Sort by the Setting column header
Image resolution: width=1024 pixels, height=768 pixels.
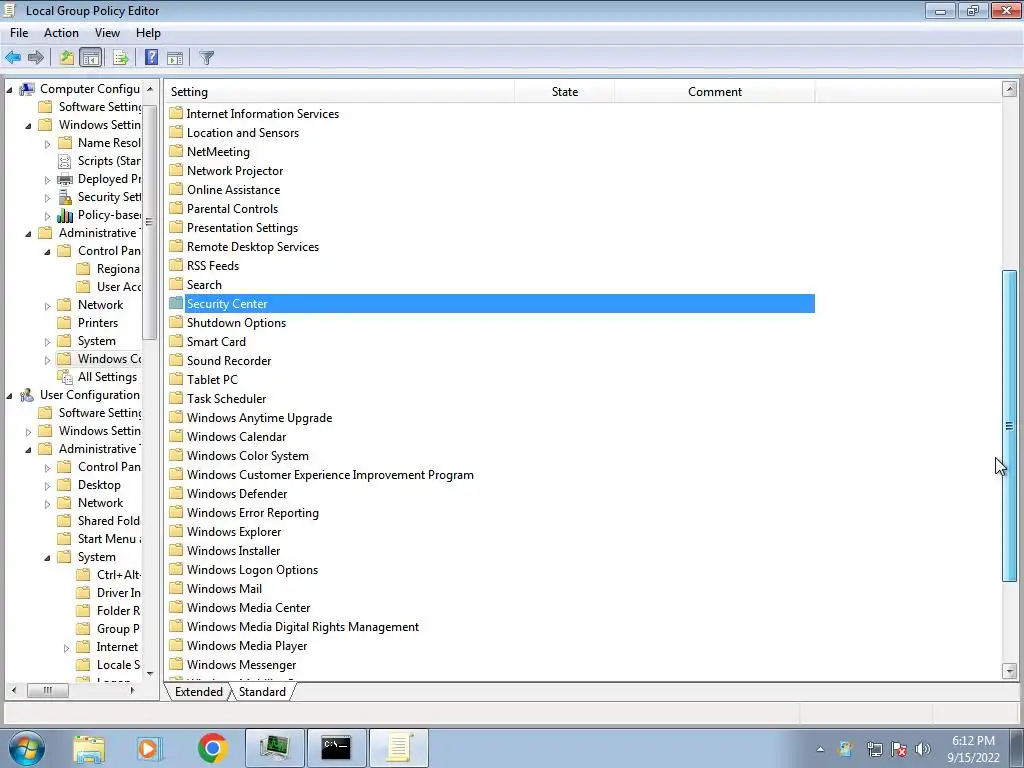(340, 91)
